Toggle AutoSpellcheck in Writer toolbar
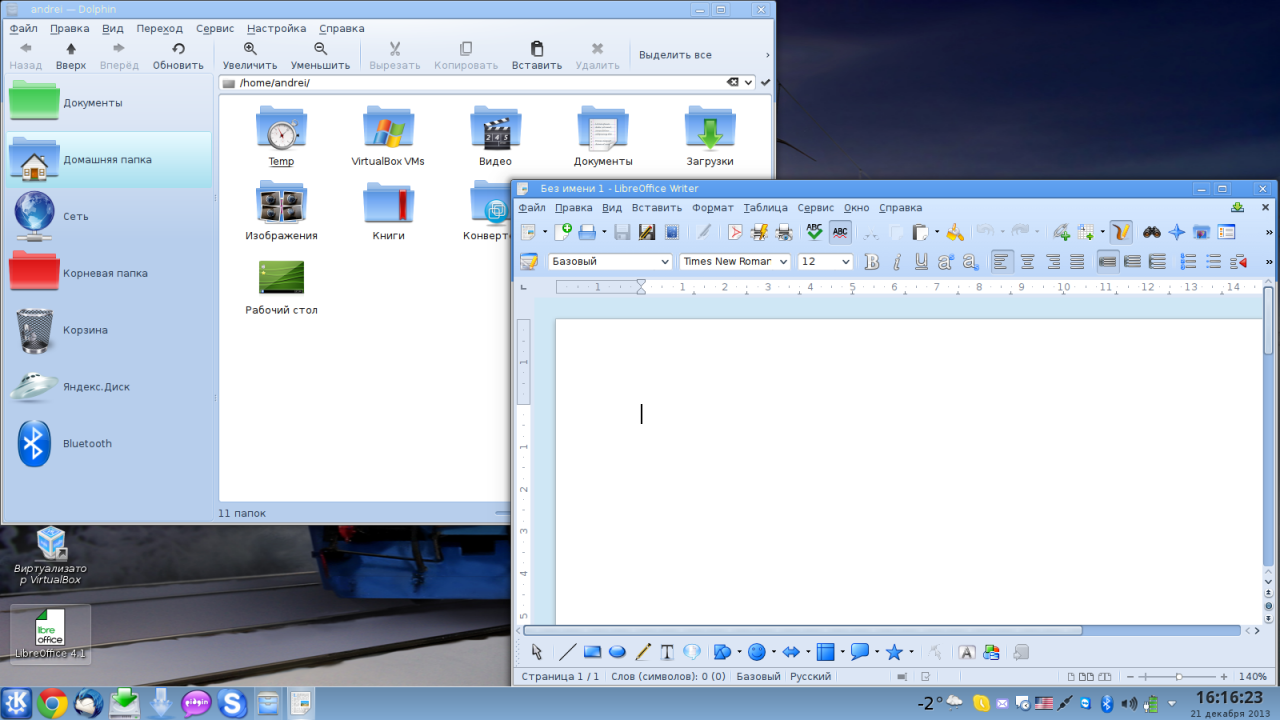Viewport: 1280px width, 720px height. 840,232
